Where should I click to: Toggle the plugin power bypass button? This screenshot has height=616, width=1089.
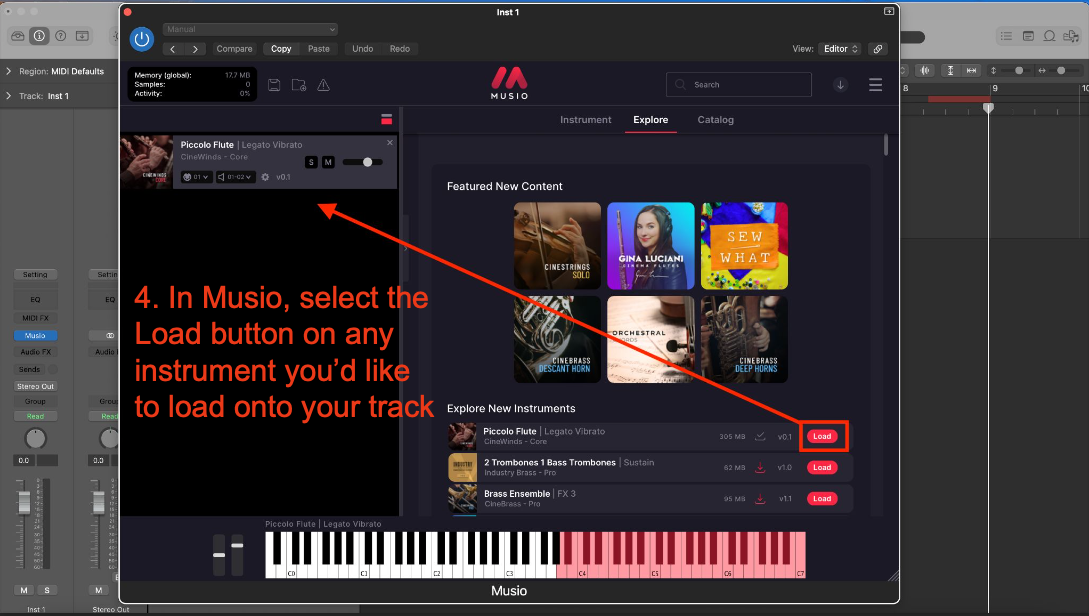coord(142,40)
